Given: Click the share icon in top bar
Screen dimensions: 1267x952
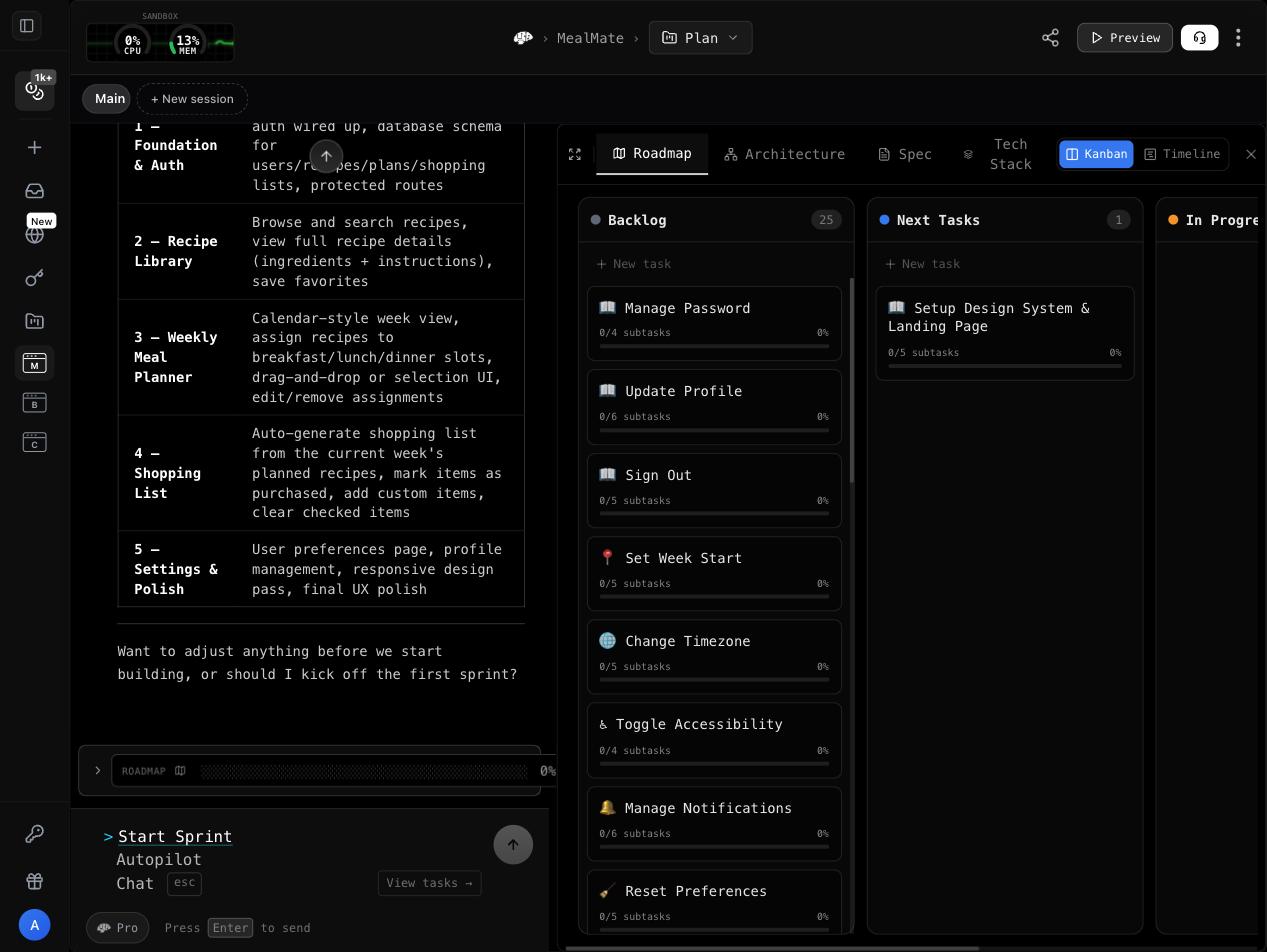Looking at the screenshot, I should [x=1050, y=38].
